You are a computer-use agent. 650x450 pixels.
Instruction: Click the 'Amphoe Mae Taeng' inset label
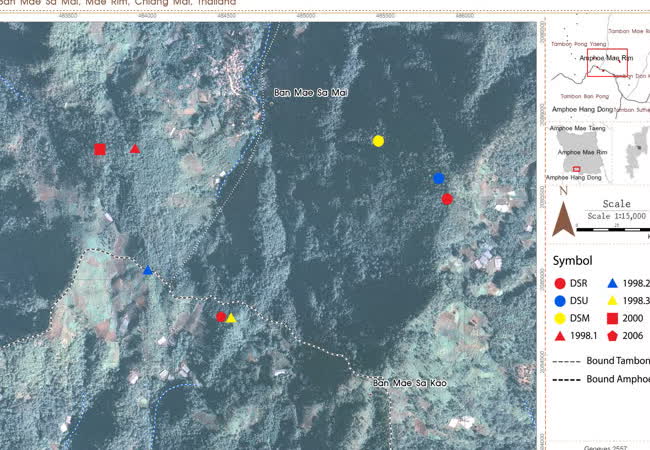coord(577,128)
